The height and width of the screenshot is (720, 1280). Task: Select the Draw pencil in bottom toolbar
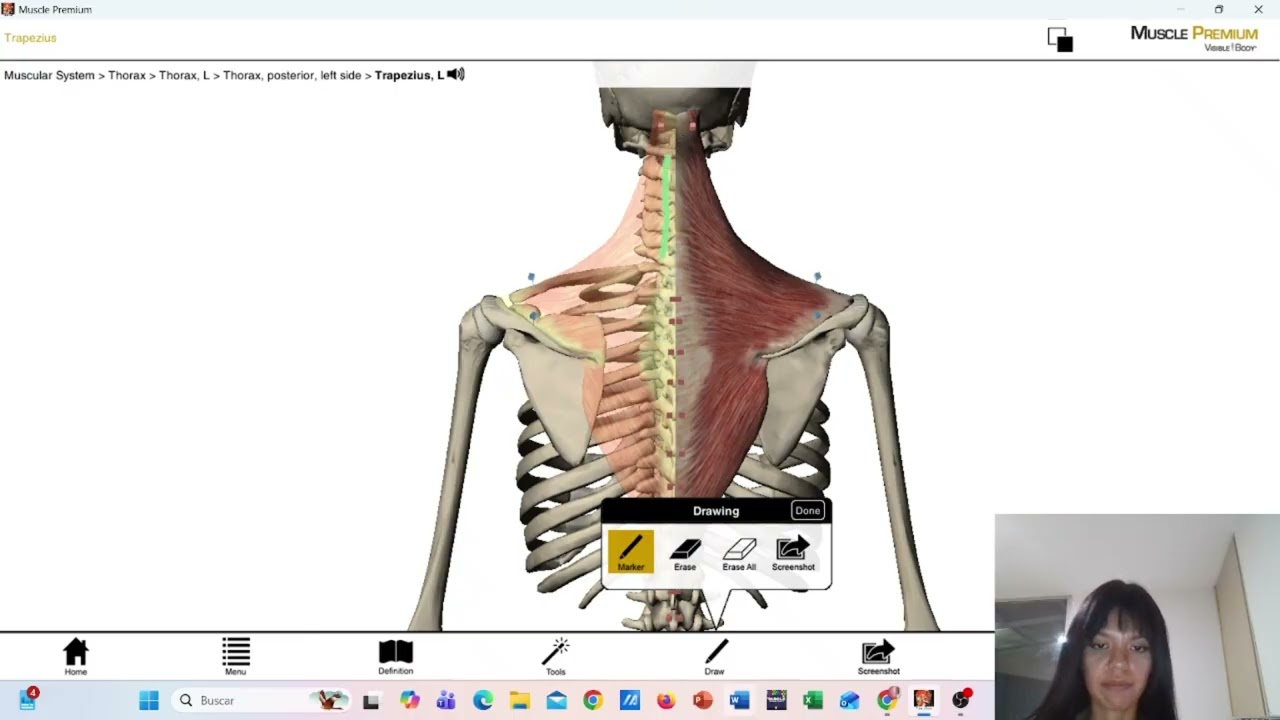coord(715,657)
